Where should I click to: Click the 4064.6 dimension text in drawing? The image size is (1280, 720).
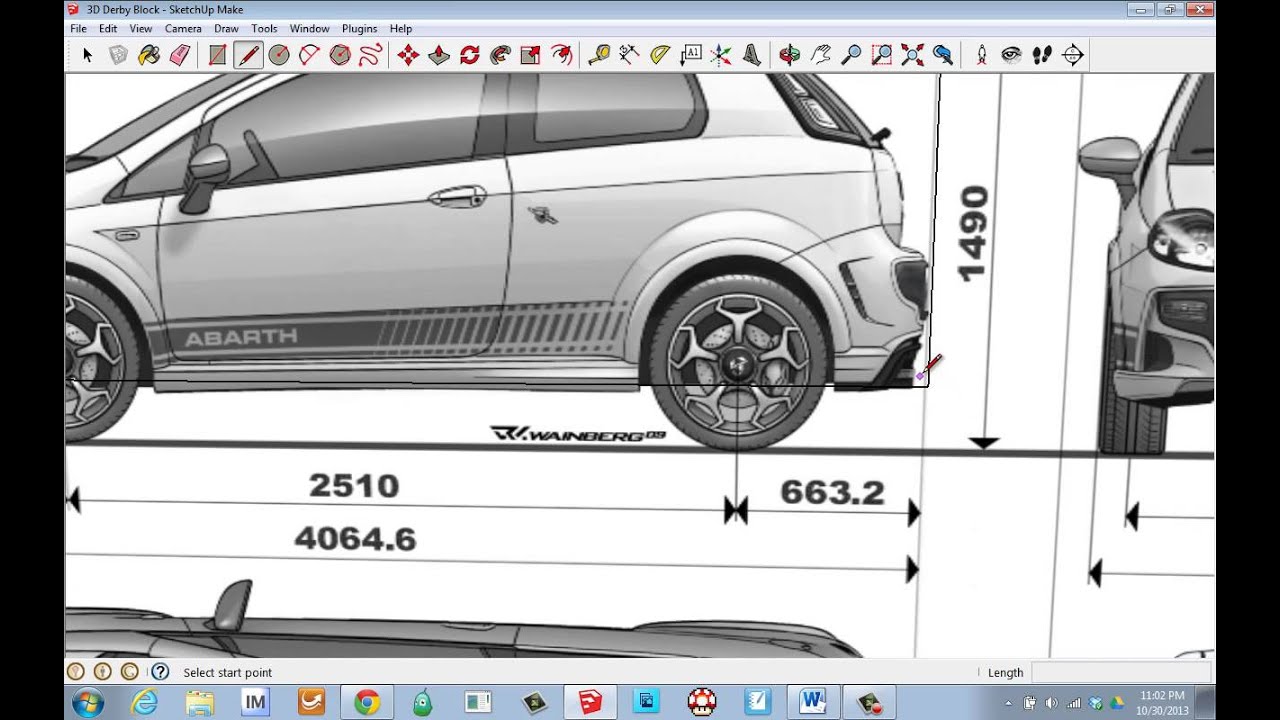coord(355,539)
